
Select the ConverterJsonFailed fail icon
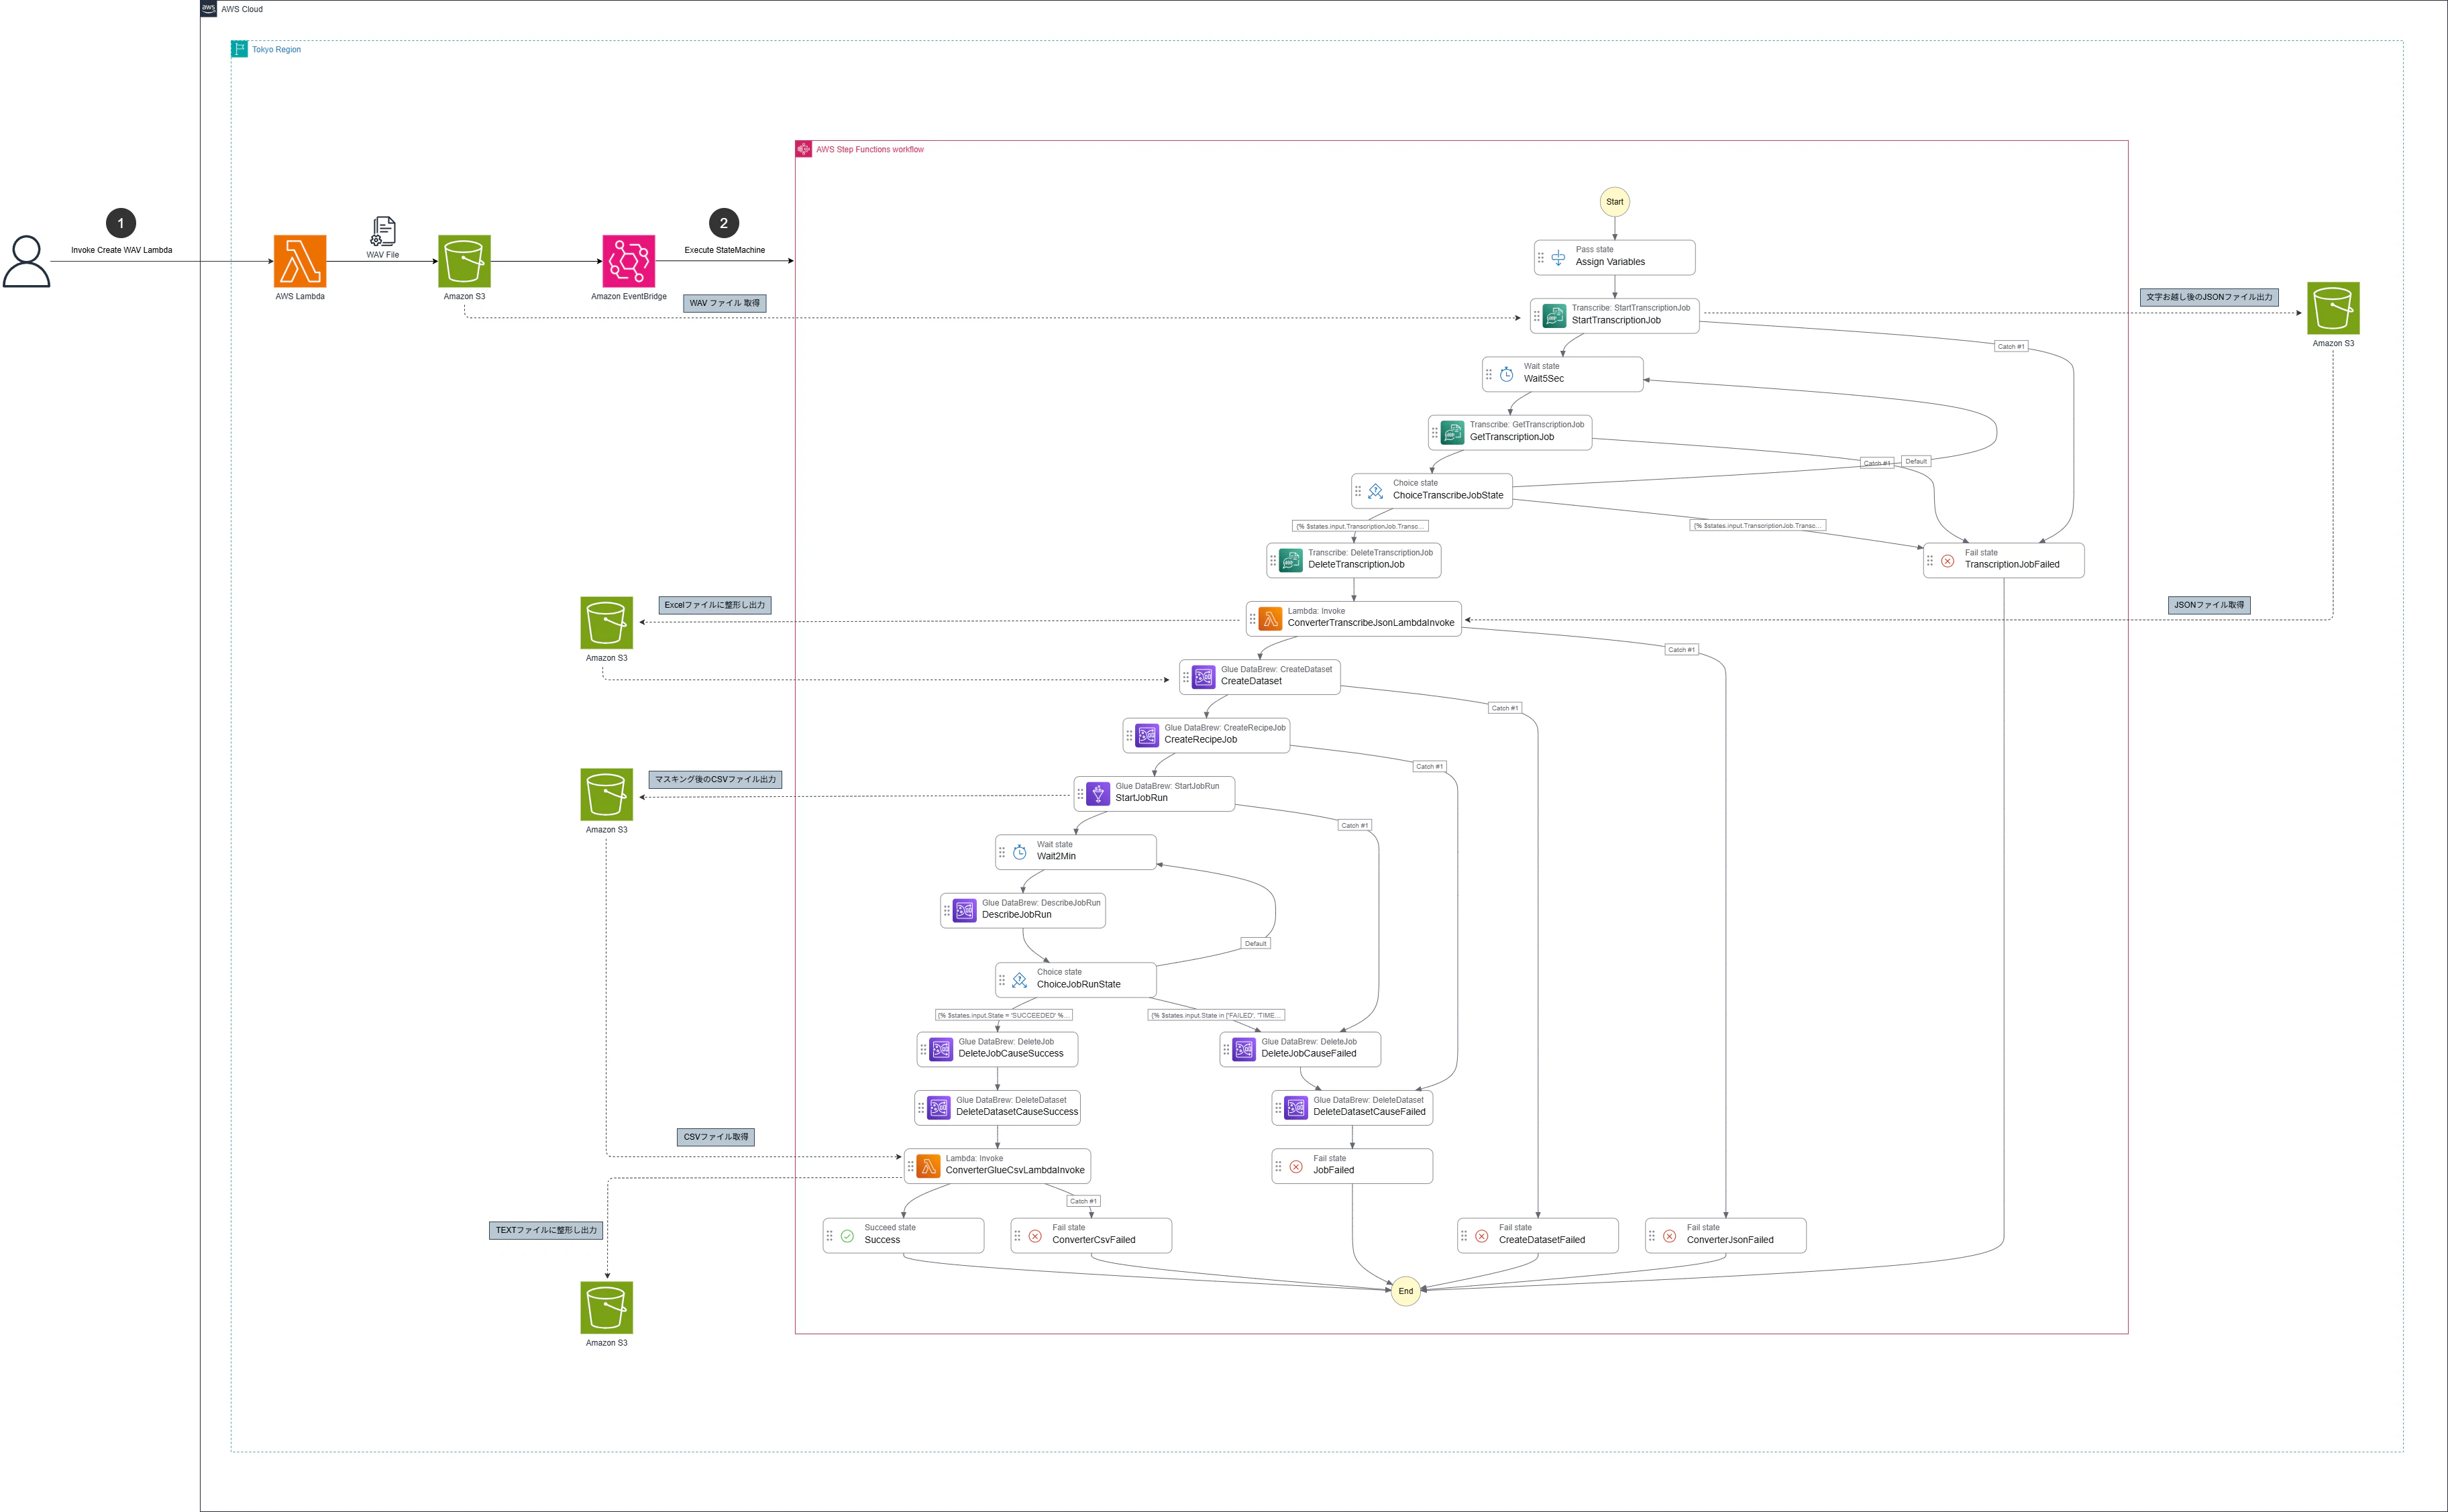[1670, 1236]
